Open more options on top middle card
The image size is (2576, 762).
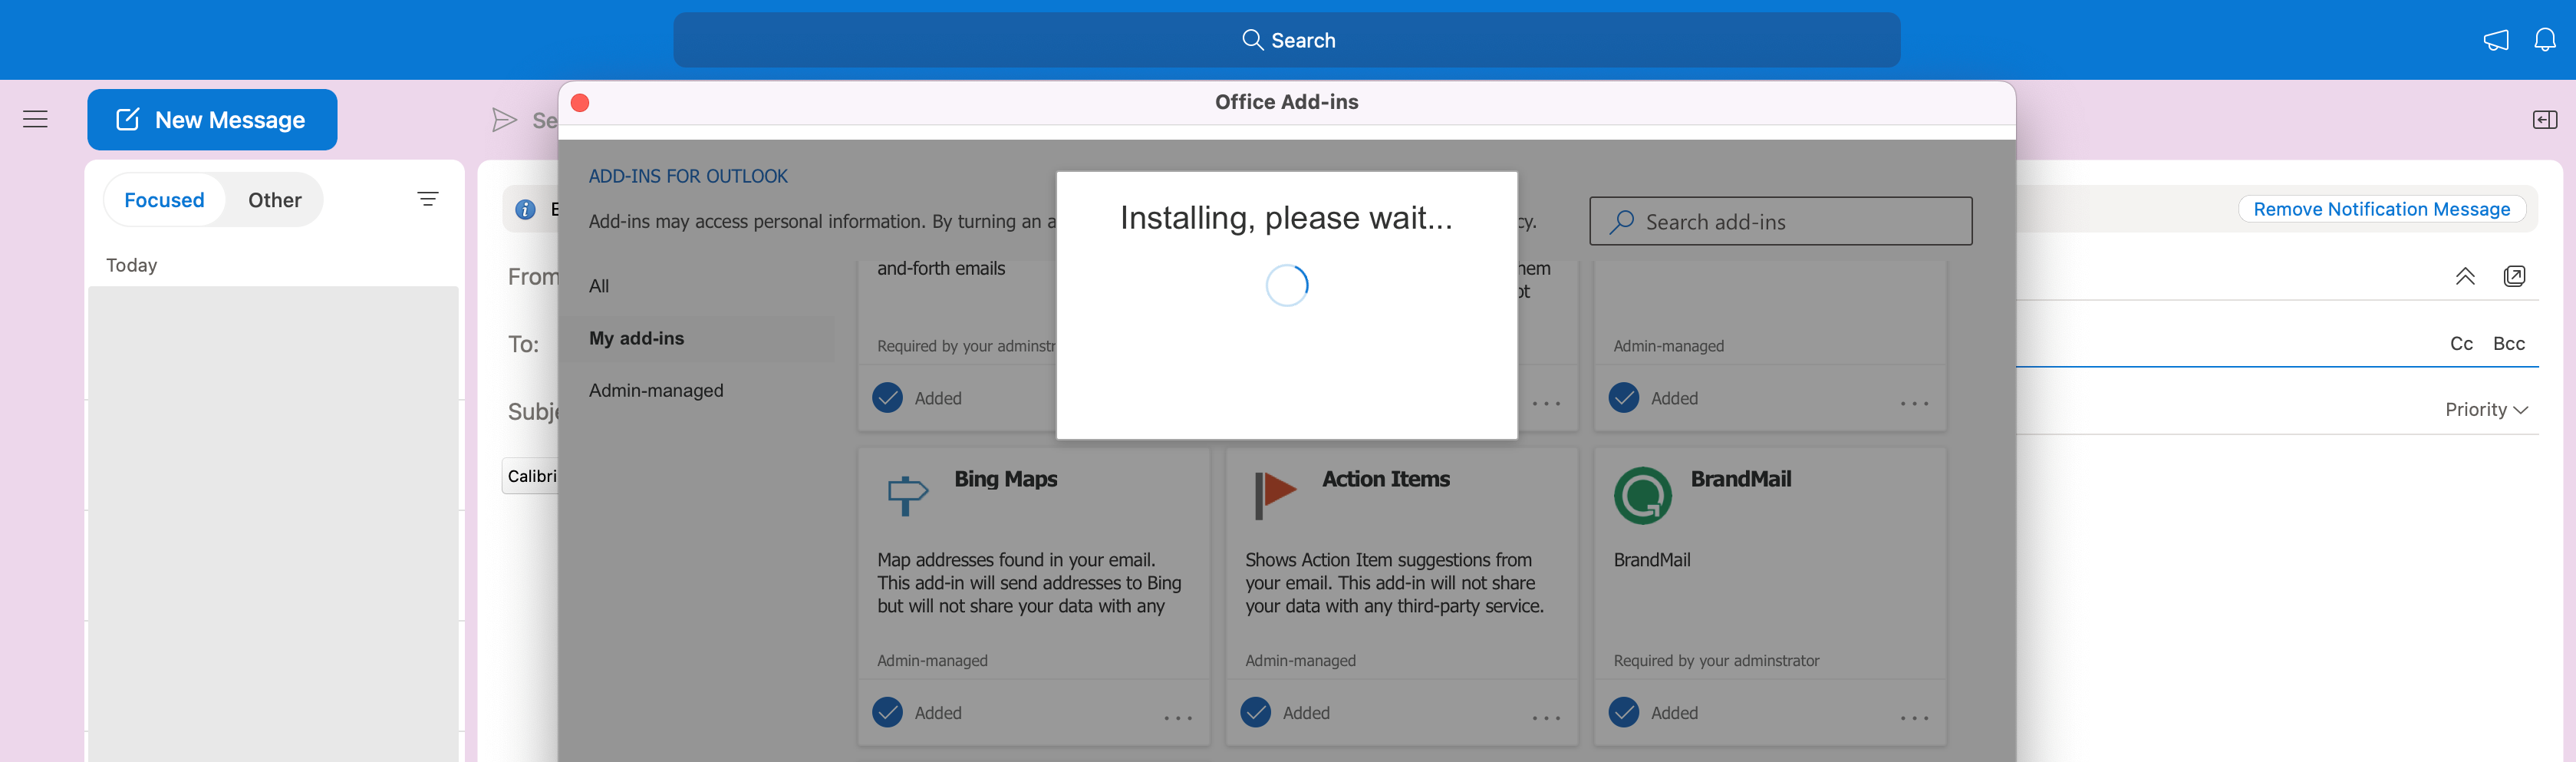(1546, 403)
